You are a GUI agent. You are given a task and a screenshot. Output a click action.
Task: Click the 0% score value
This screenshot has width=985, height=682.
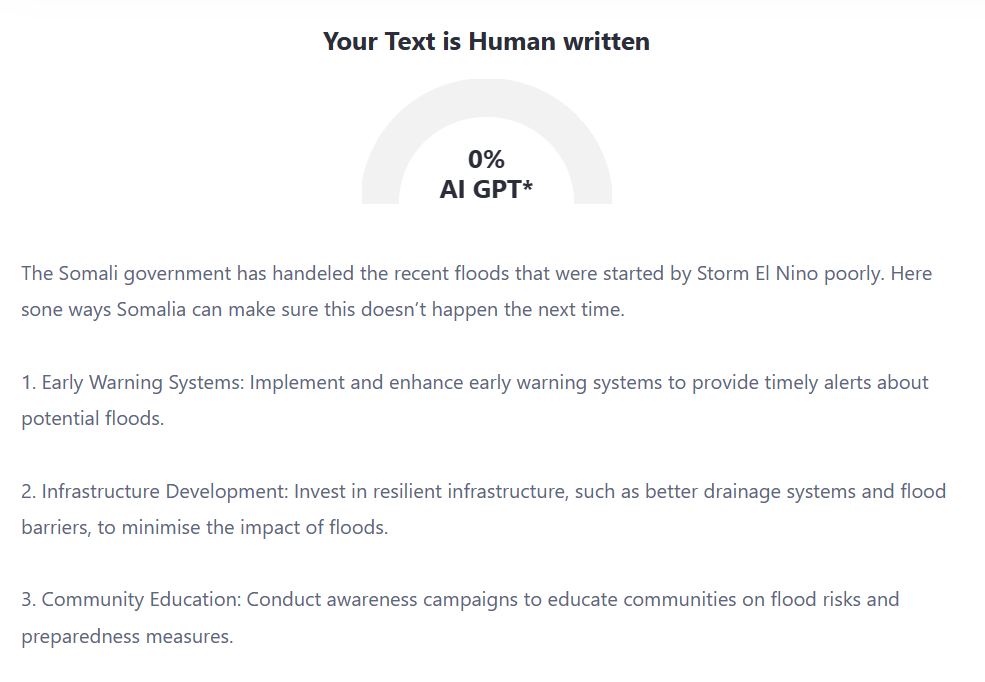click(x=486, y=160)
